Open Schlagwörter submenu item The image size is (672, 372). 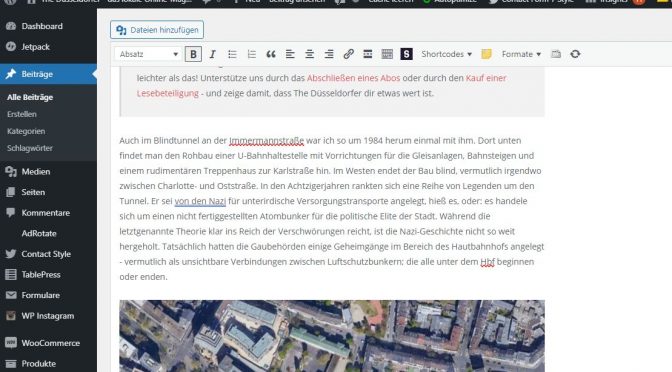click(x=30, y=148)
